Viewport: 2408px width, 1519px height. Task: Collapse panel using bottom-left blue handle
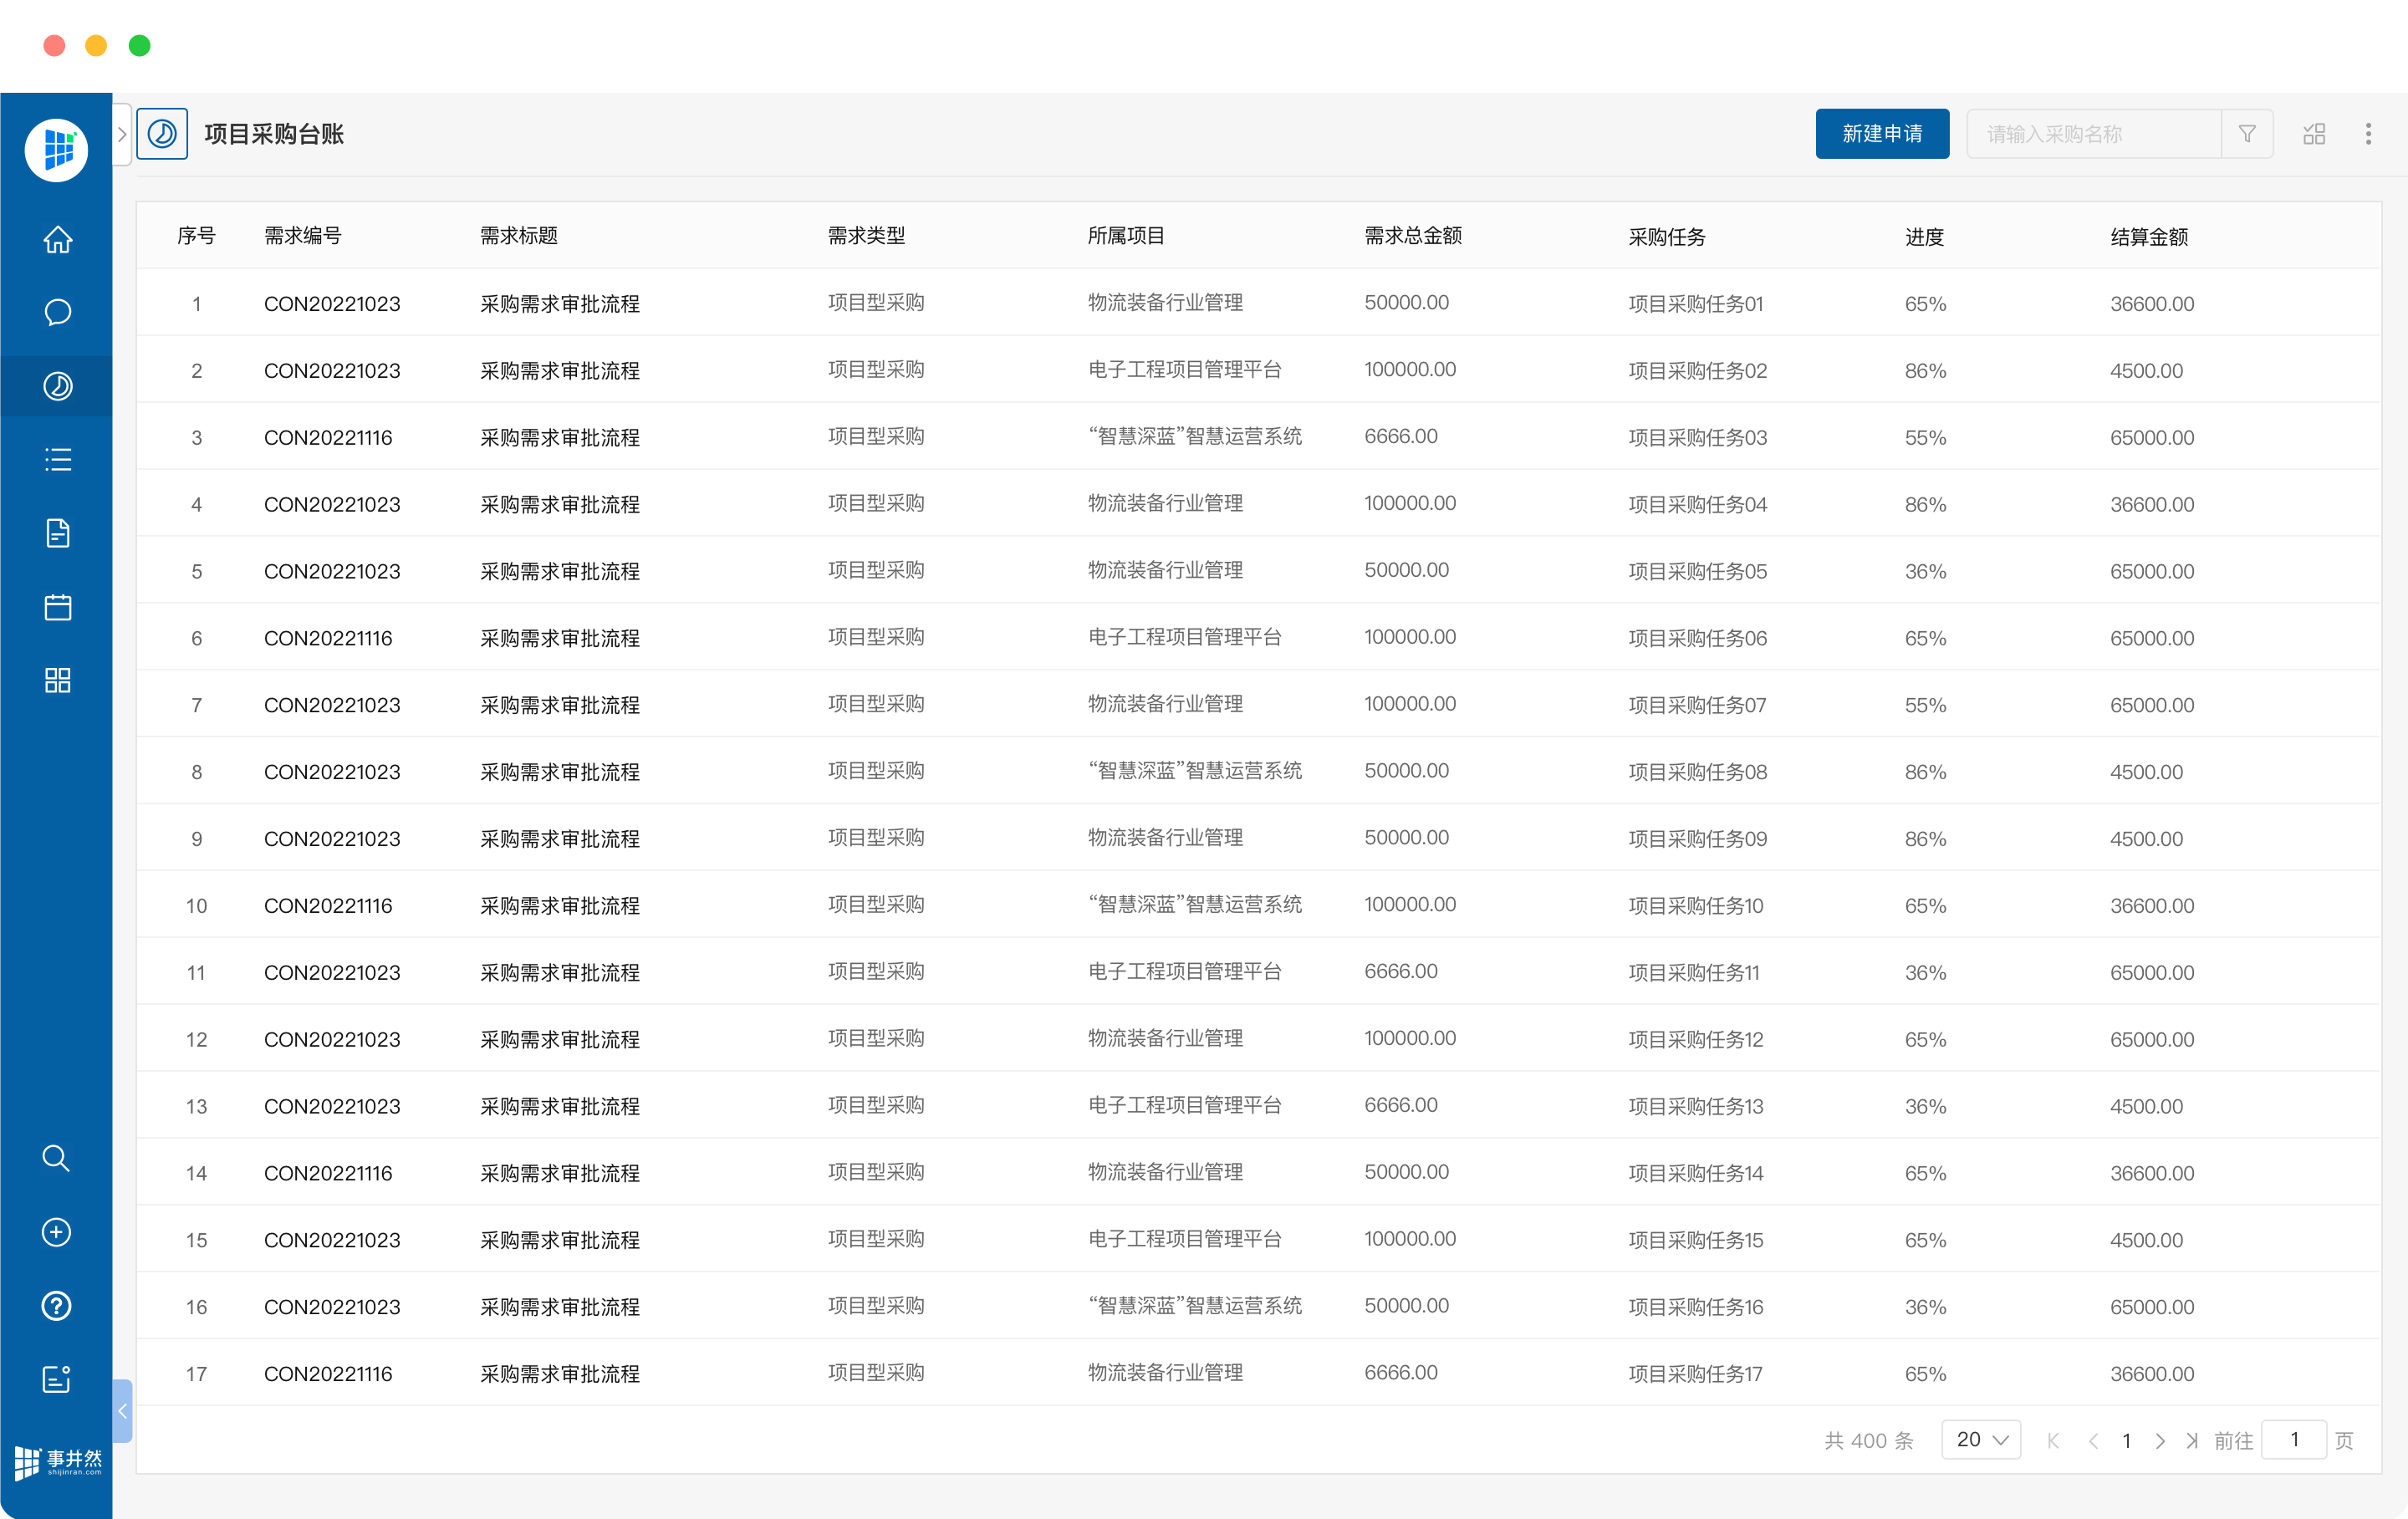coord(122,1411)
